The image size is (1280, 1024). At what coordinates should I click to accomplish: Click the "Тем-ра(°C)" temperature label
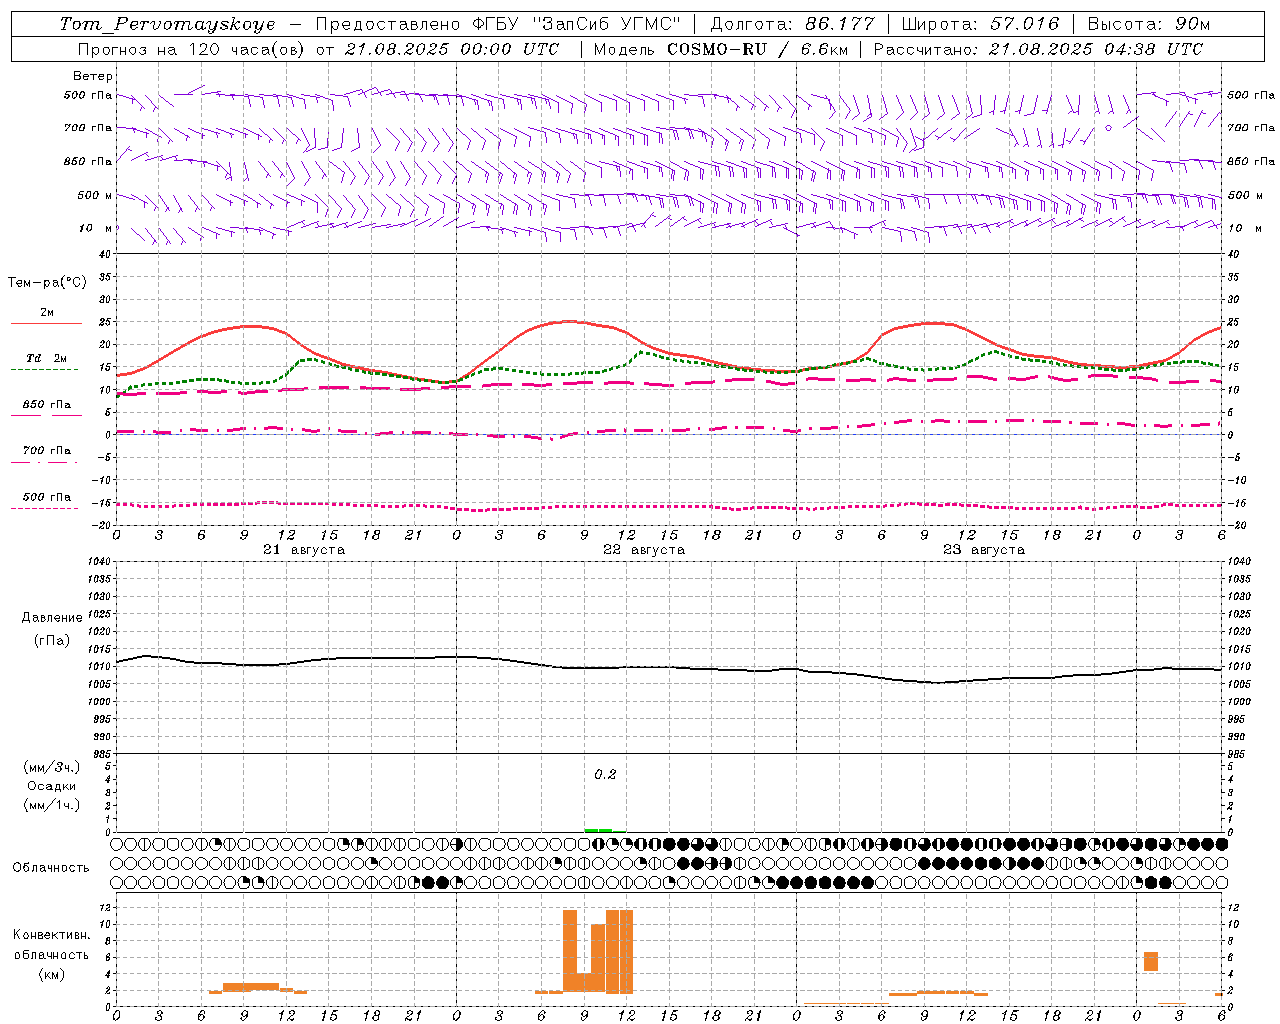pyautogui.click(x=47, y=283)
